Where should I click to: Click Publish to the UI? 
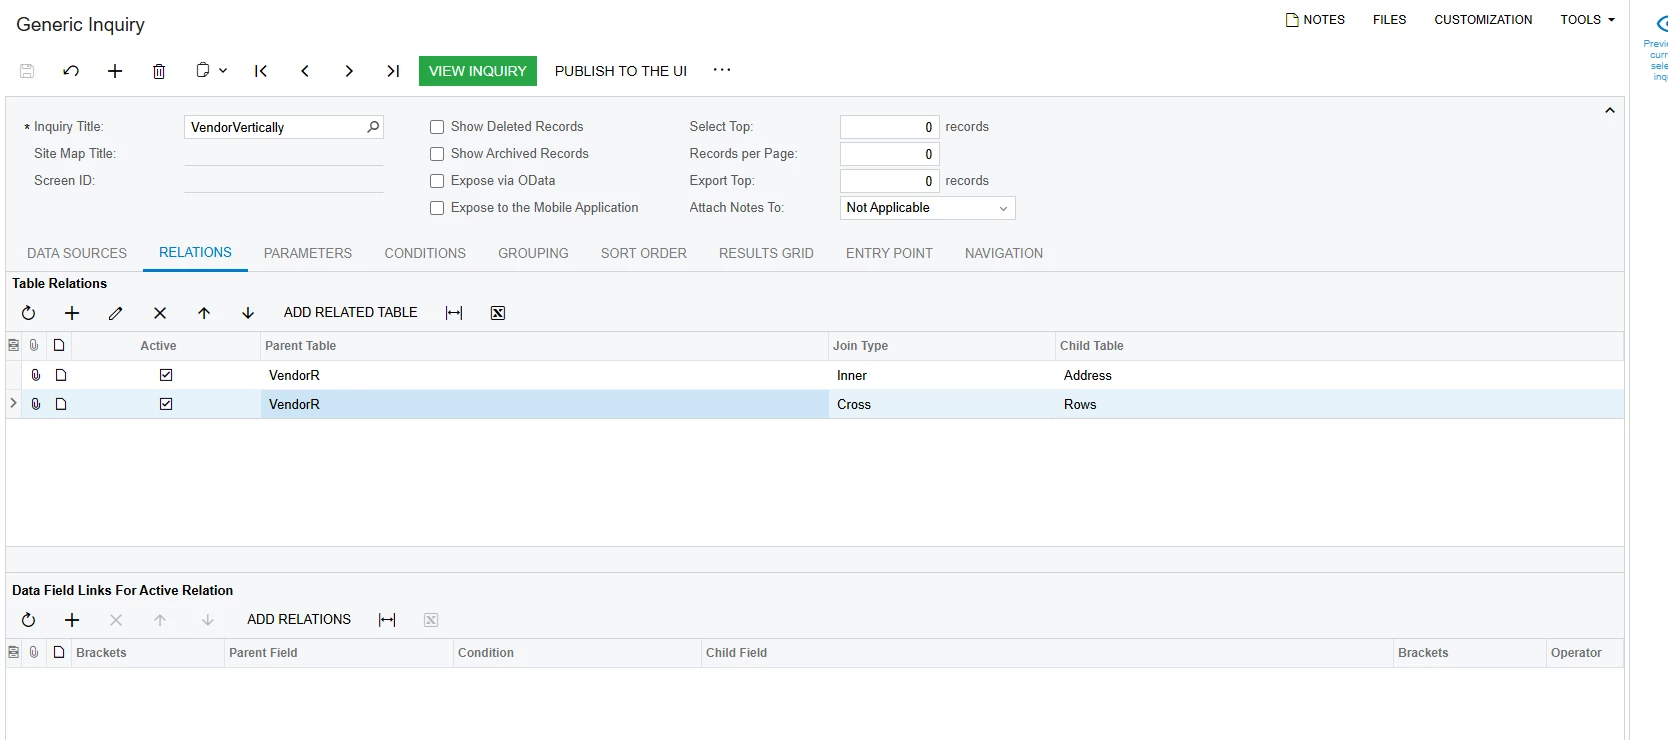tap(621, 71)
